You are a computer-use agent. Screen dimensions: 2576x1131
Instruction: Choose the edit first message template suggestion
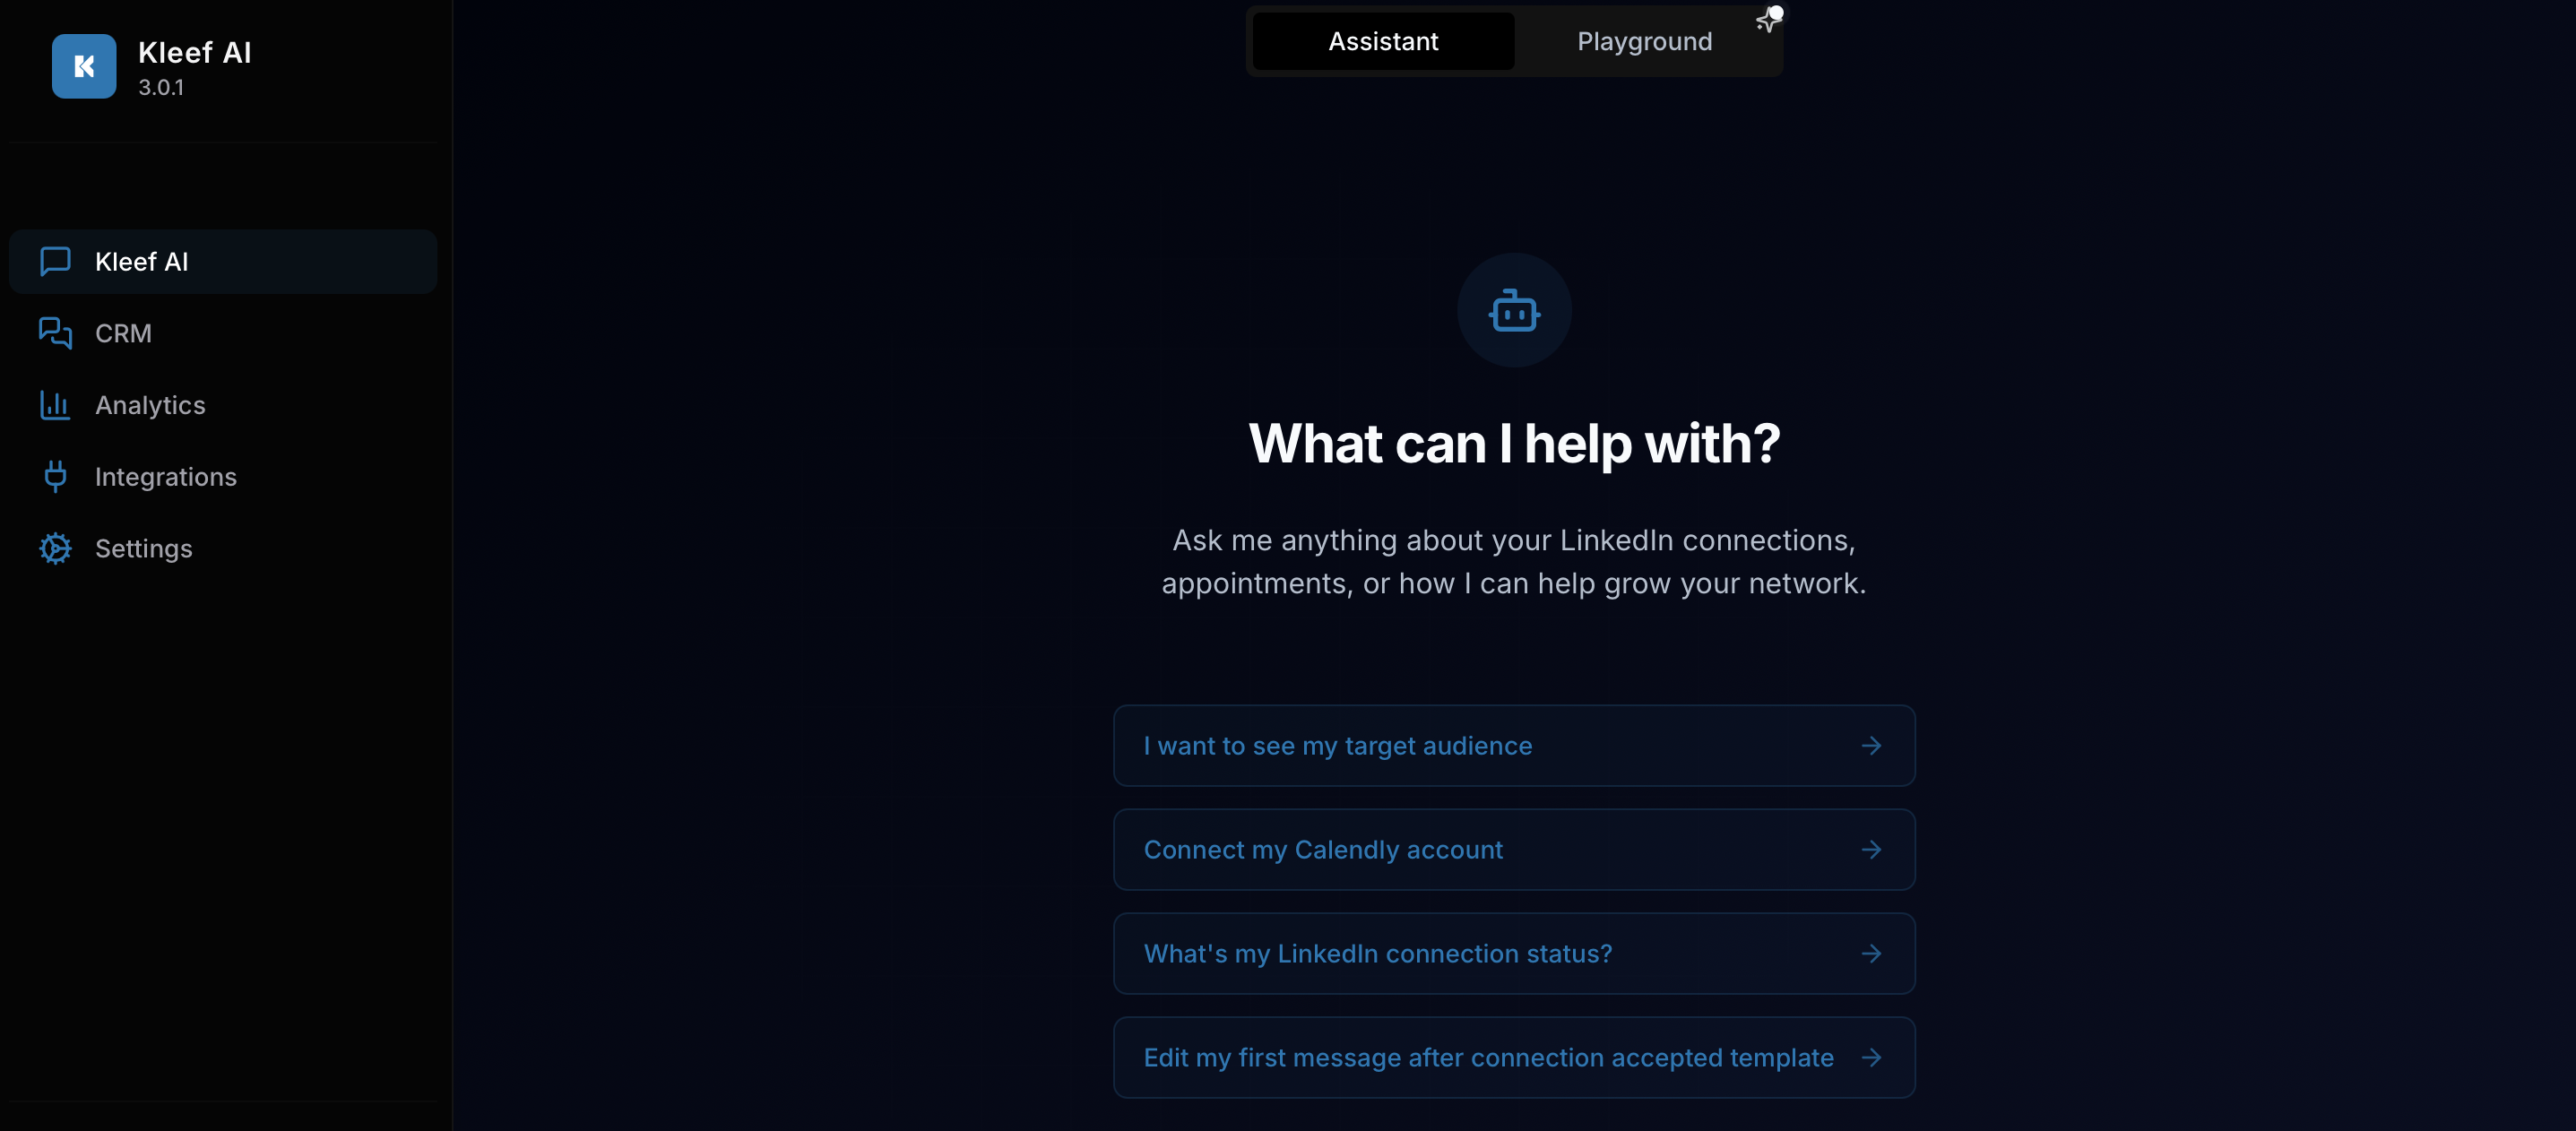(x=1487, y=1058)
